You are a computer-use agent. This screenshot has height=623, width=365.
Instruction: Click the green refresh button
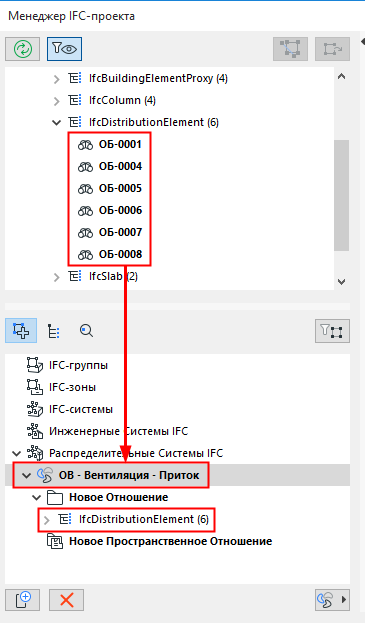(23, 49)
